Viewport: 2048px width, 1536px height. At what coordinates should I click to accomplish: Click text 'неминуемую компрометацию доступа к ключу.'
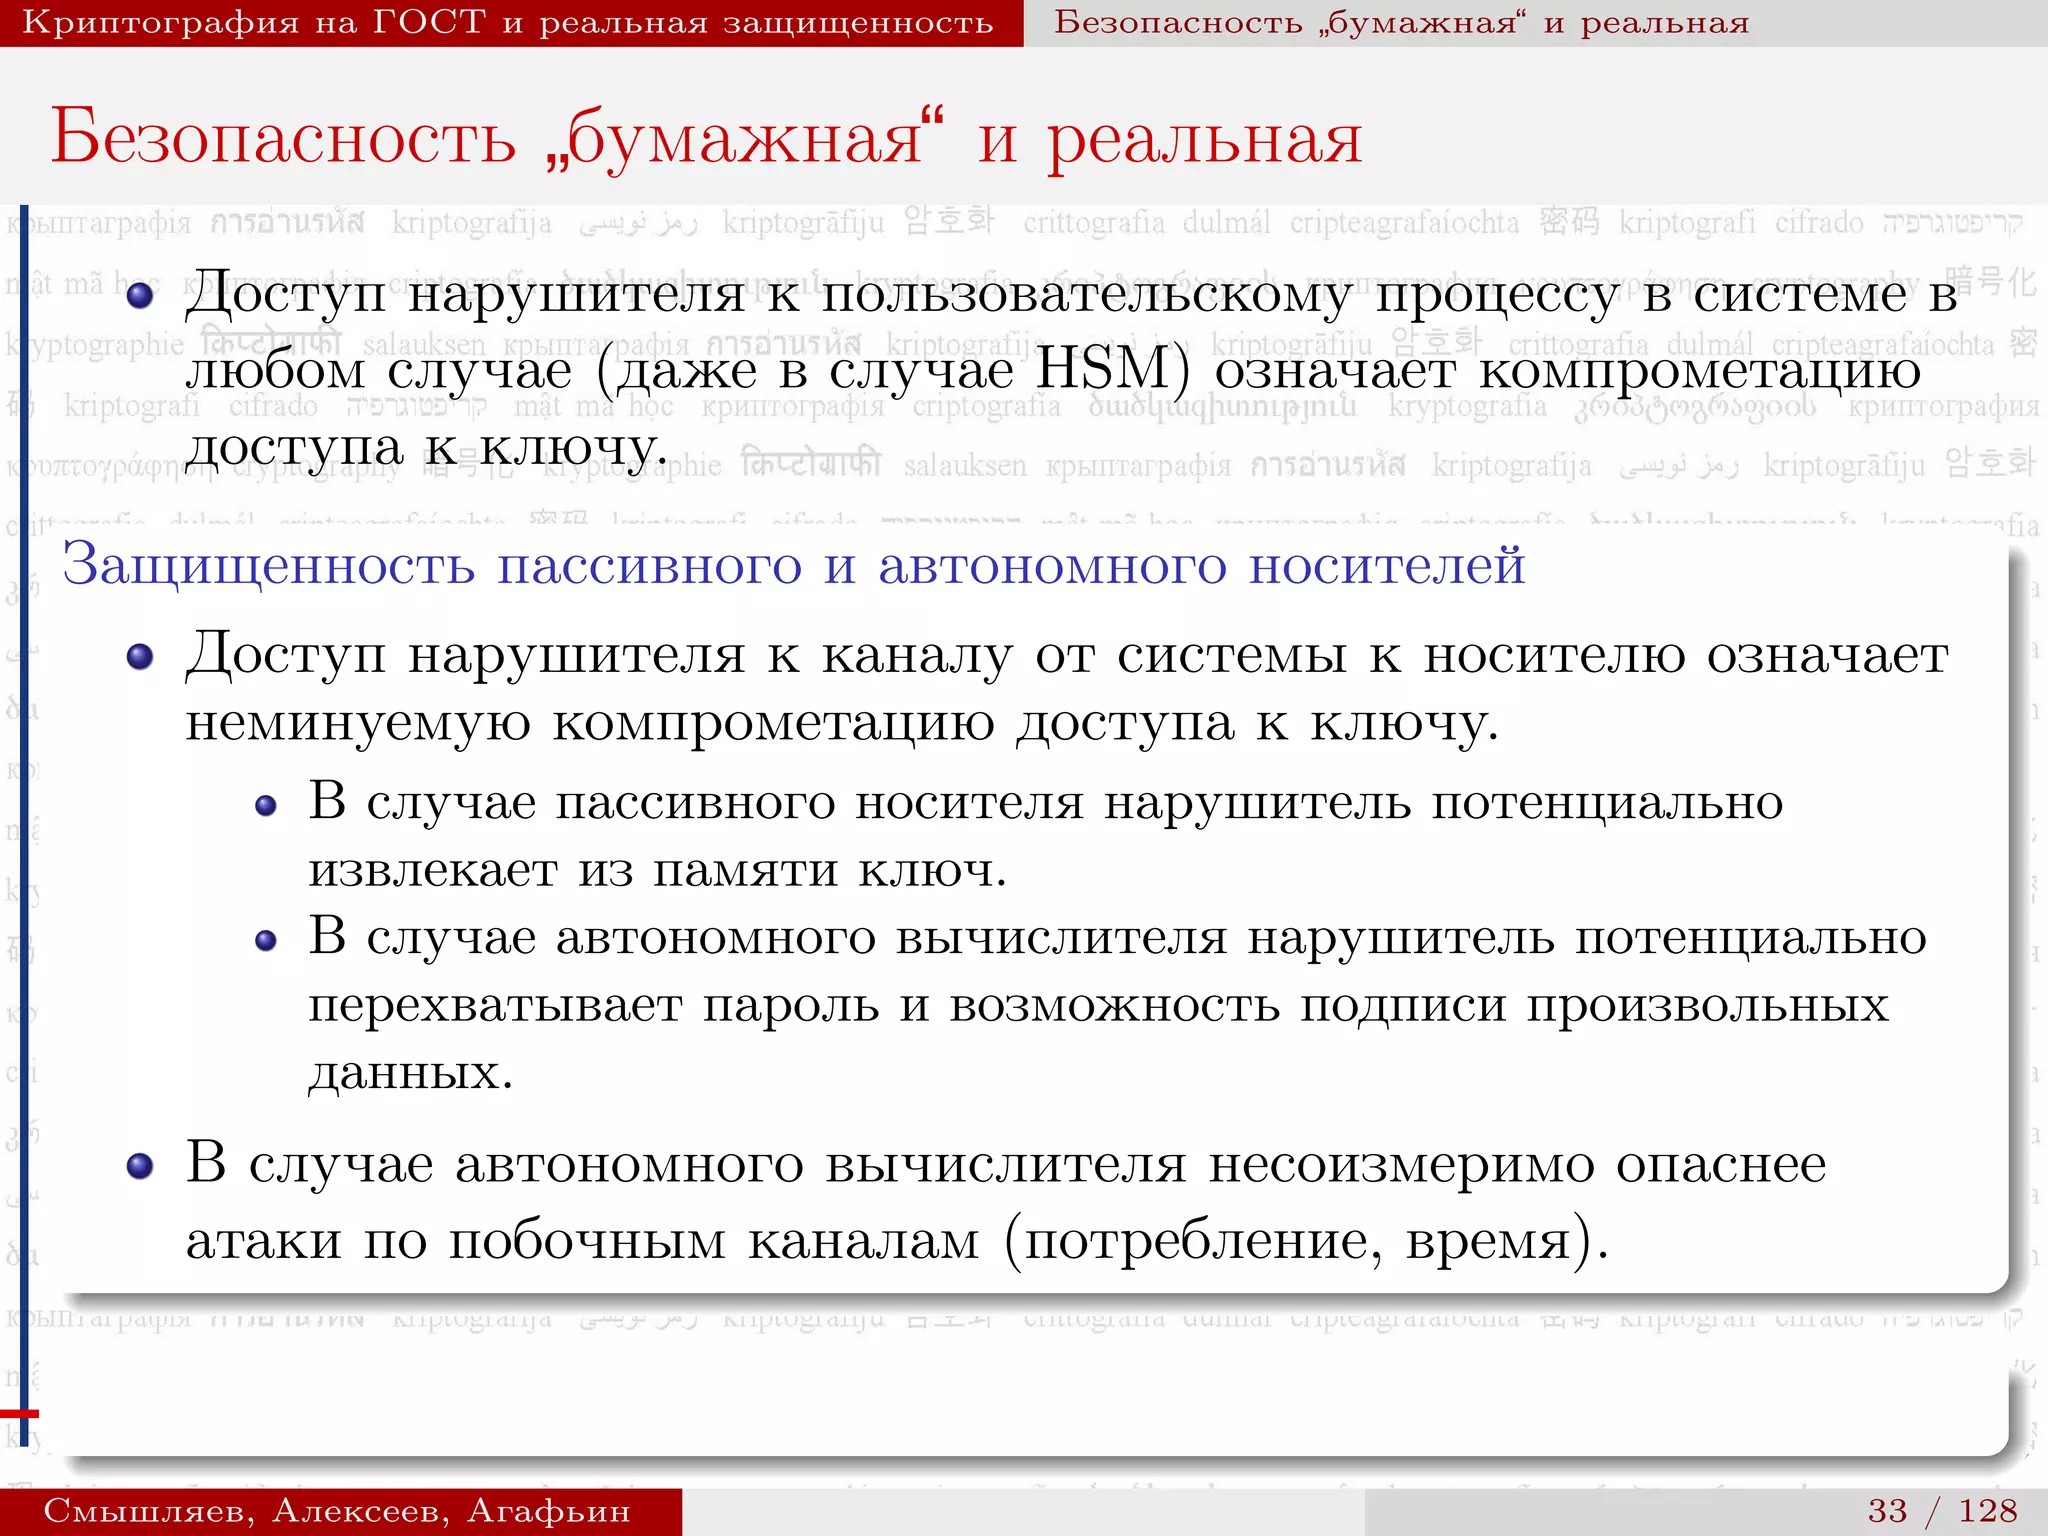click(842, 722)
